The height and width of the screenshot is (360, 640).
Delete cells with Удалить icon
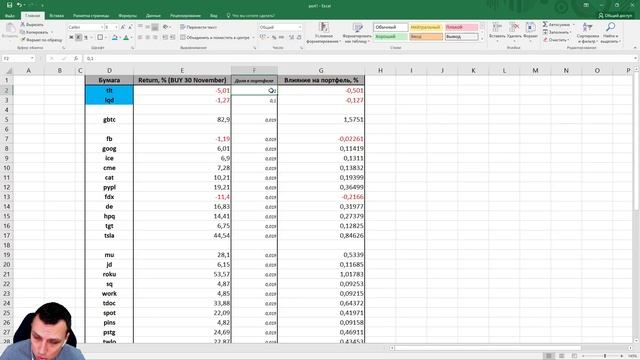point(514,32)
